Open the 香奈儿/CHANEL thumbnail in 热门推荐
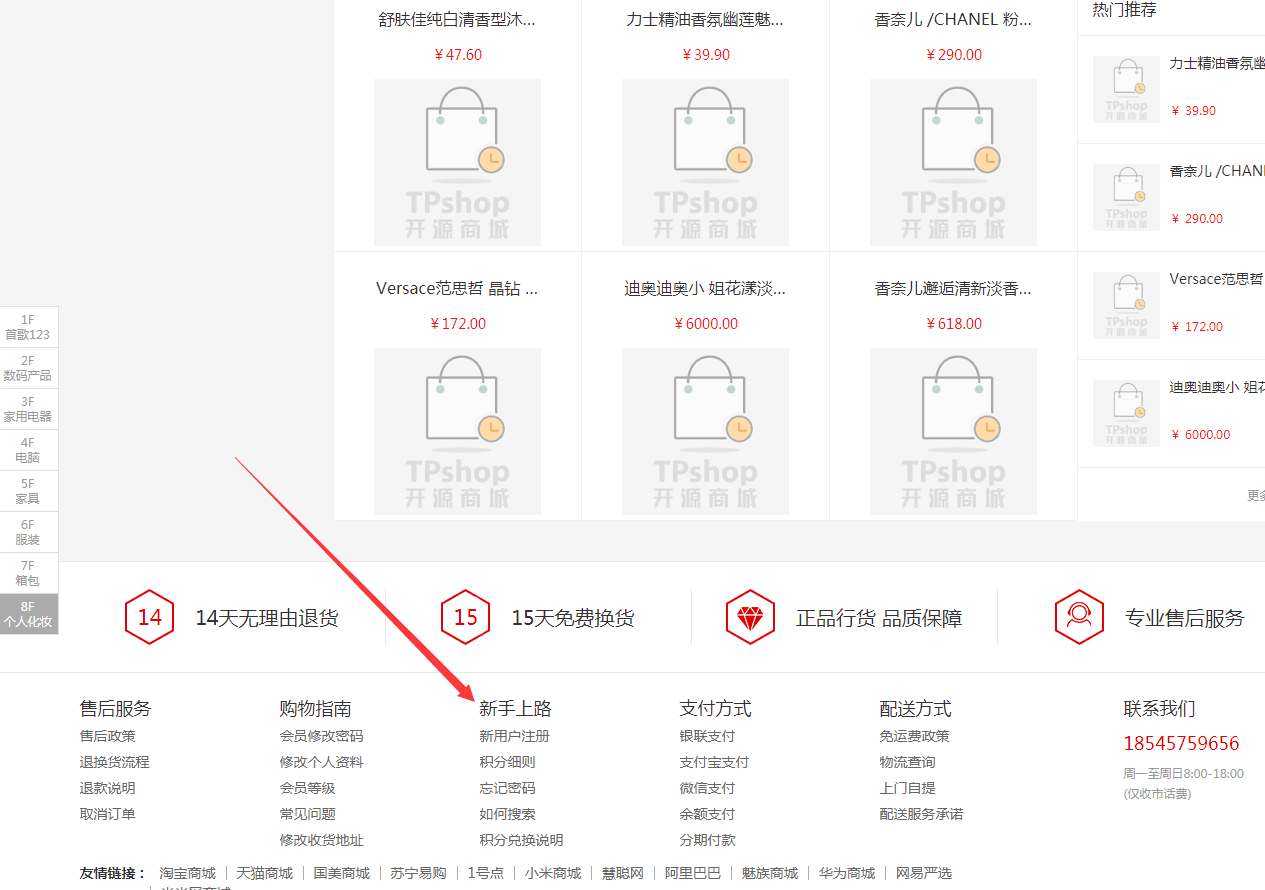1265x890 pixels. pos(1126,197)
